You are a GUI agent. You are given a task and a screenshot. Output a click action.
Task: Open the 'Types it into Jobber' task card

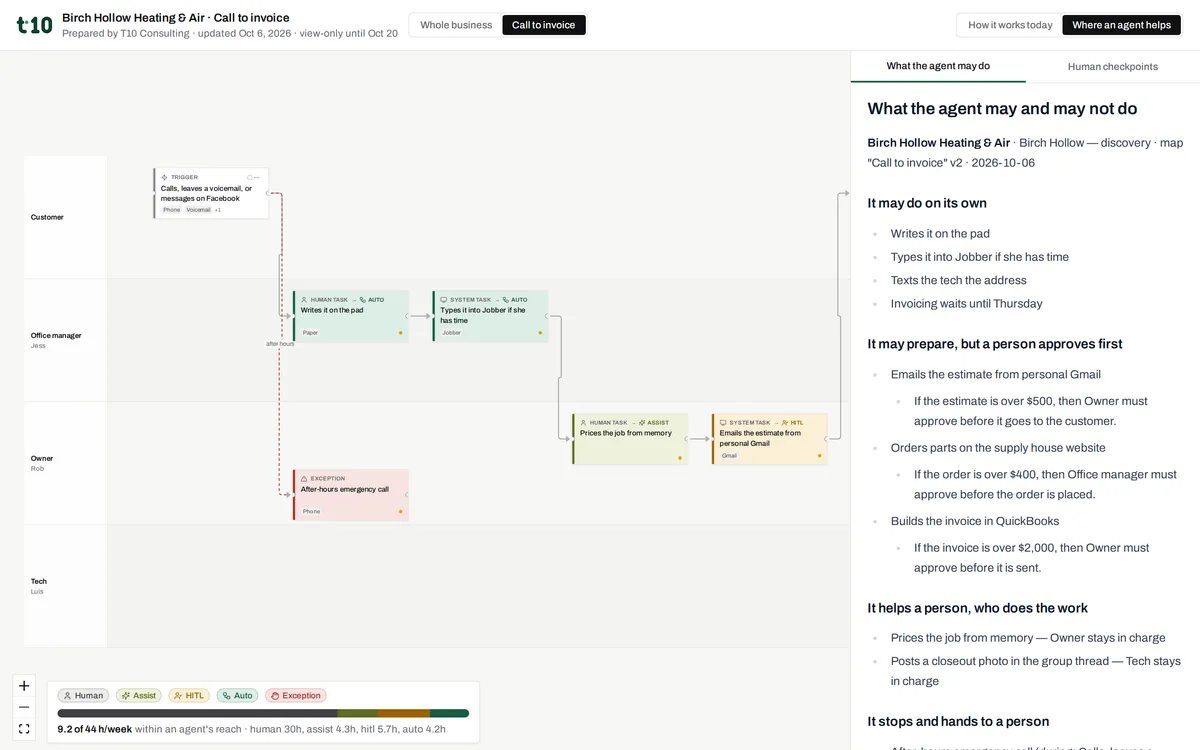pos(490,316)
